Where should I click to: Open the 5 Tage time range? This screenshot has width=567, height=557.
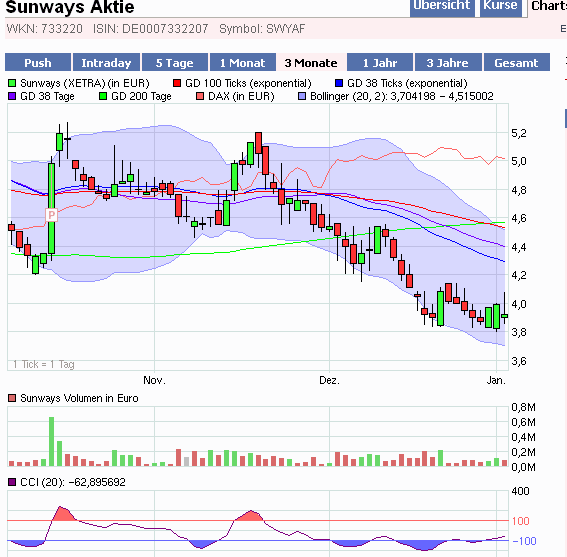click(175, 63)
